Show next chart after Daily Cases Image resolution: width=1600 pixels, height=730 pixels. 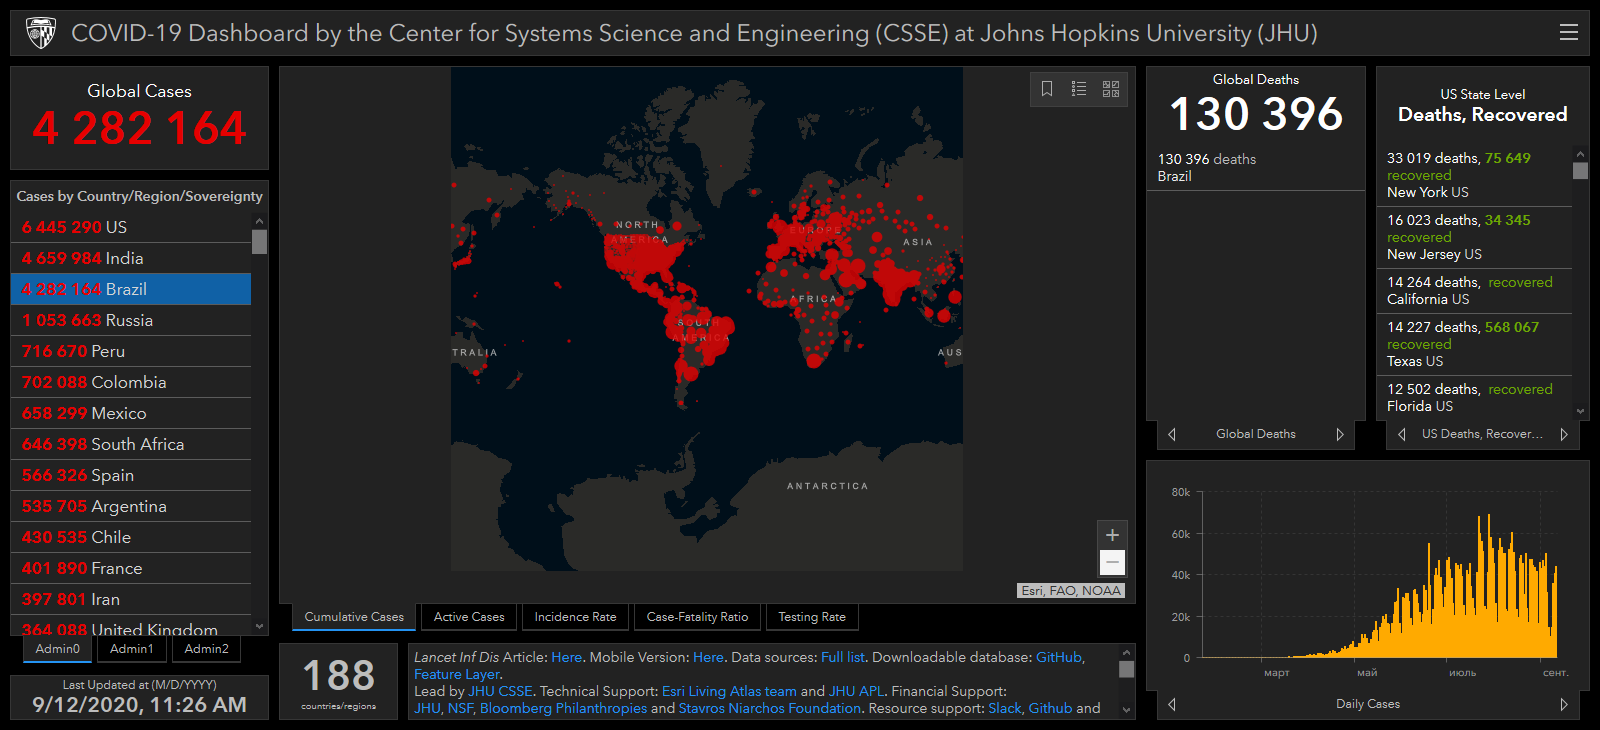pos(1564,704)
